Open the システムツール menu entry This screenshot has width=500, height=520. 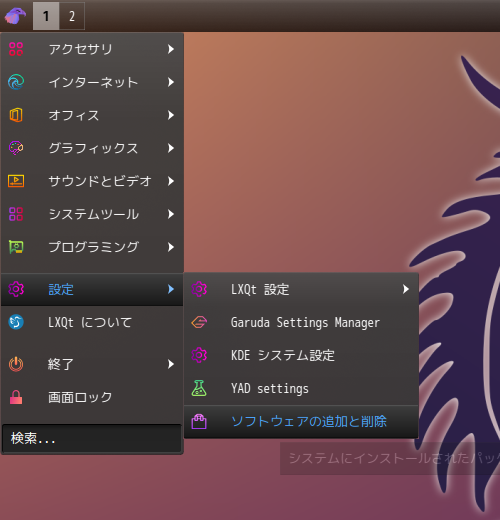point(92,214)
